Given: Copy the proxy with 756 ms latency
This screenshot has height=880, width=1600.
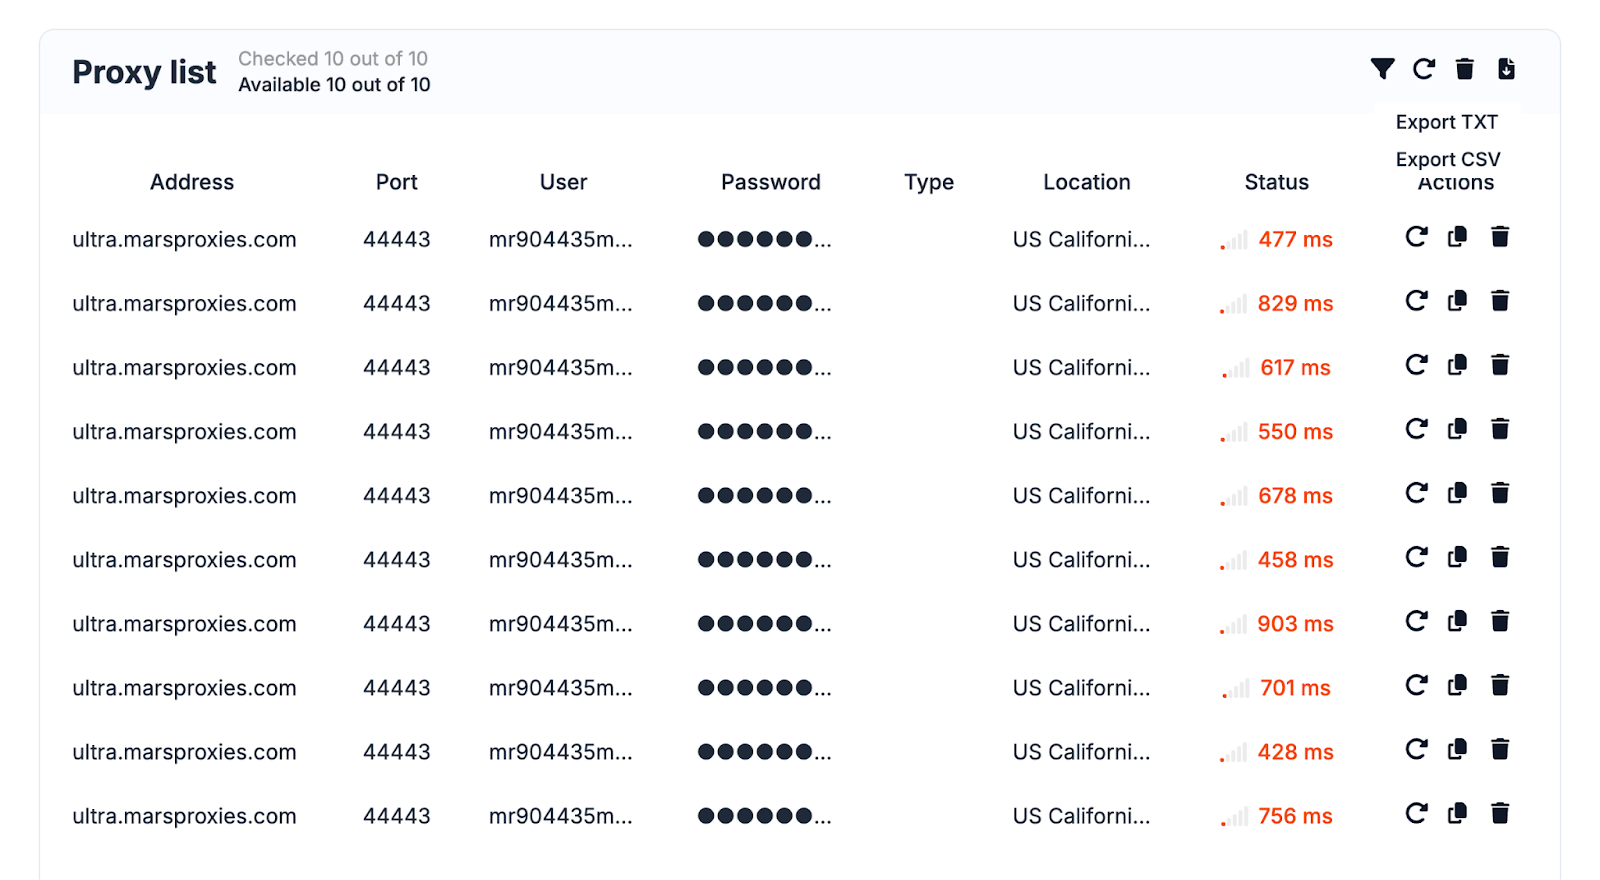Looking at the screenshot, I should [x=1458, y=813].
